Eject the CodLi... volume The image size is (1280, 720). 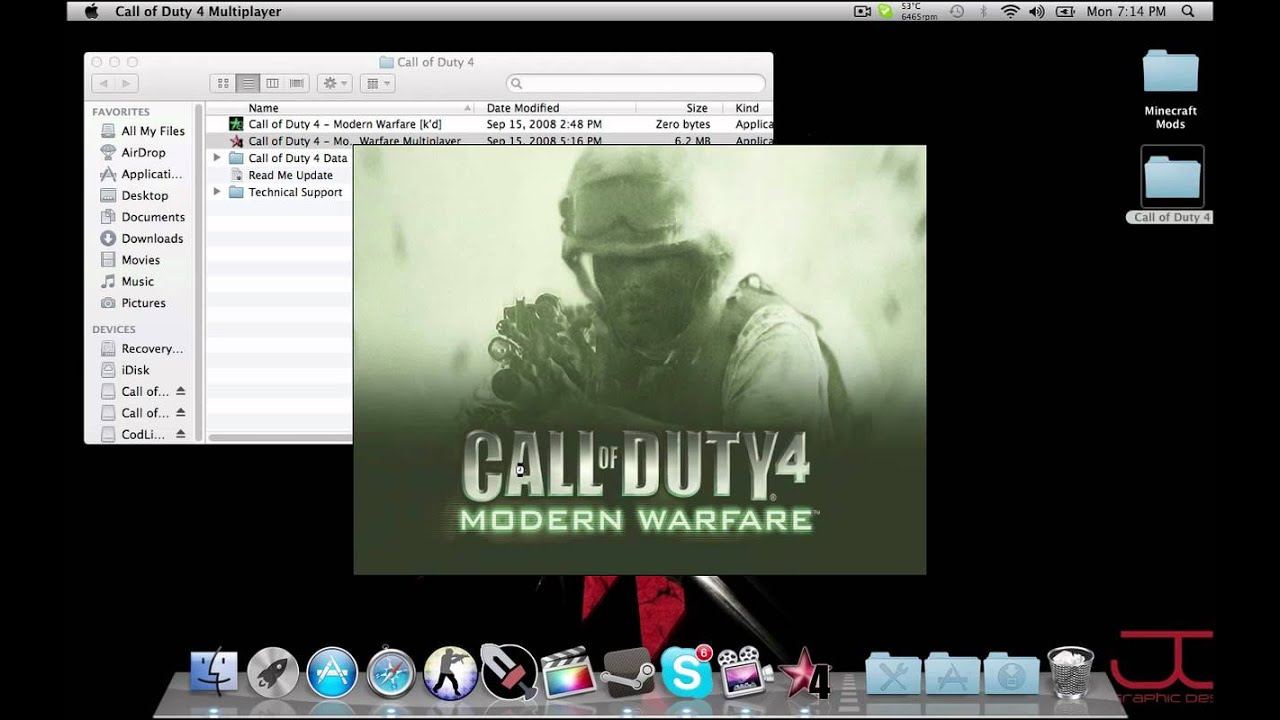(x=181, y=434)
